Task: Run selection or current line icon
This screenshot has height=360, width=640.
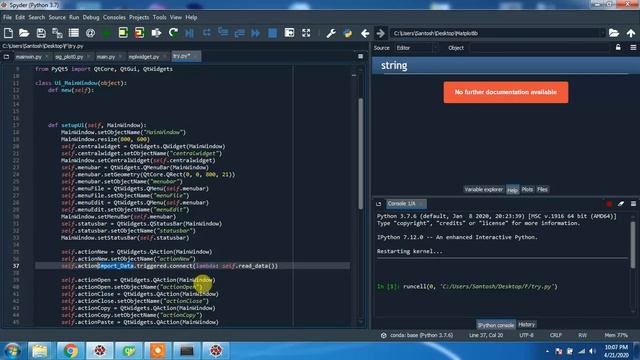Action: point(156,33)
